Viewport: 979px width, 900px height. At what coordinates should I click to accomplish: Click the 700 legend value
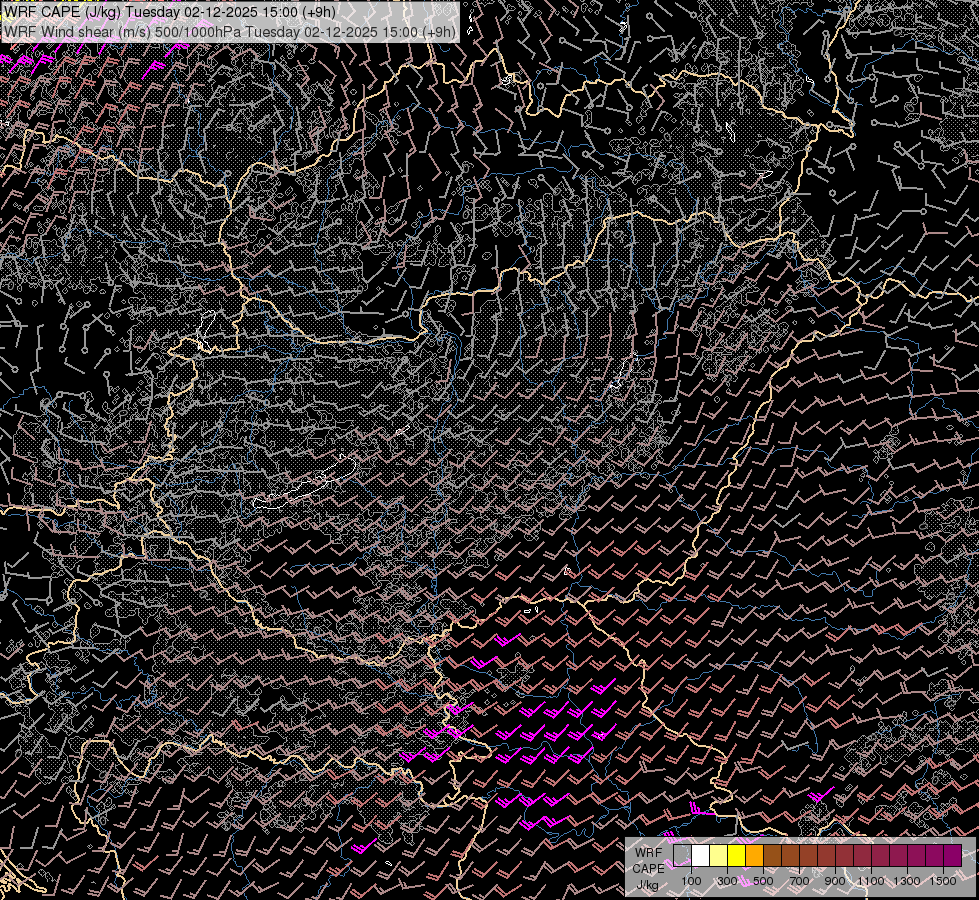tap(799, 881)
